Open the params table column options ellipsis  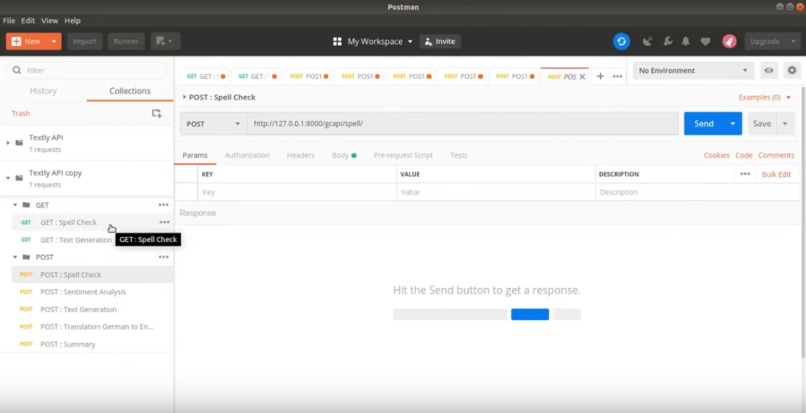[x=745, y=174]
